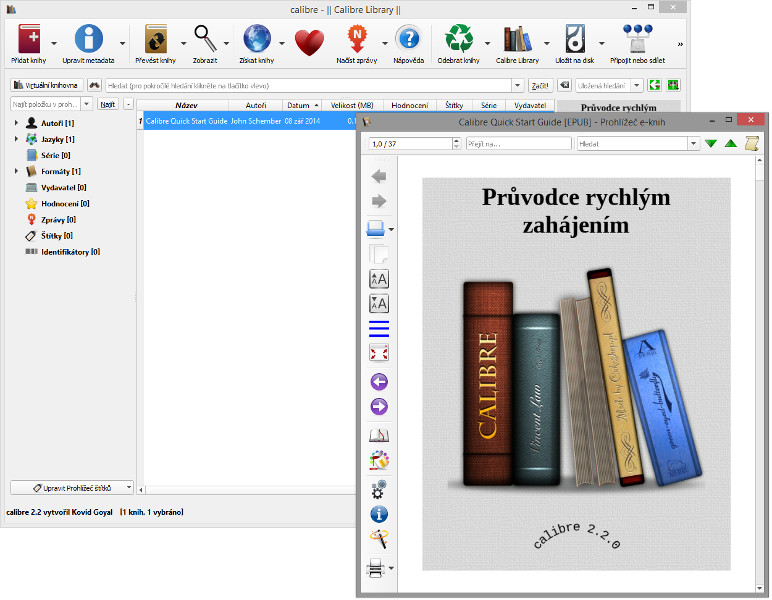
Task: Click the Načíst zprávy news icon
Action: (x=357, y=39)
